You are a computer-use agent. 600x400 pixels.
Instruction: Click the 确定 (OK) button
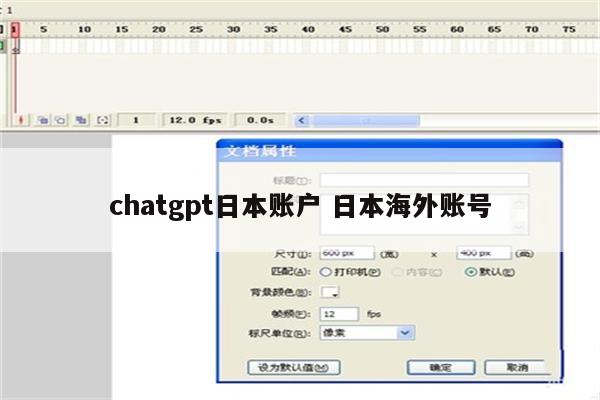[440, 367]
